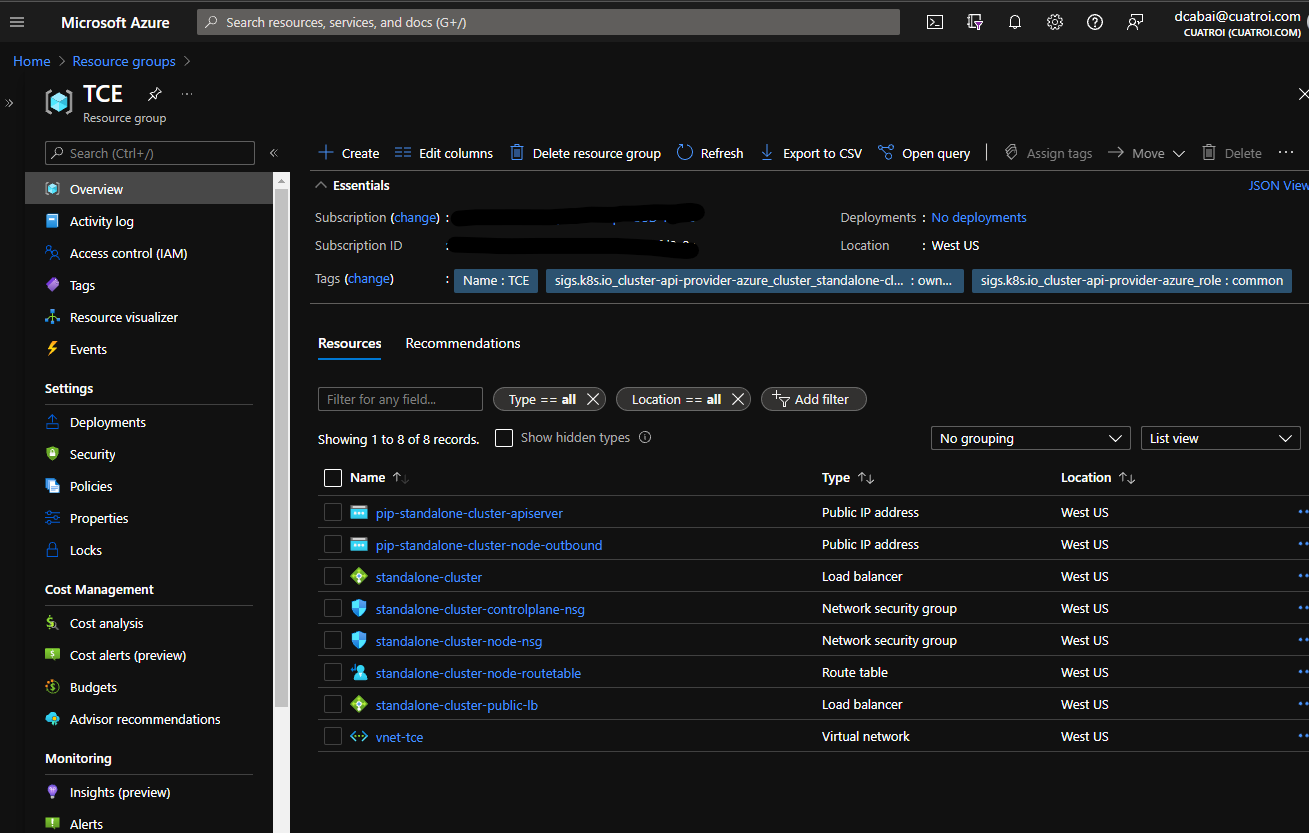Open the Help question mark icon
Image resolution: width=1309 pixels, height=833 pixels.
(x=1095, y=22)
